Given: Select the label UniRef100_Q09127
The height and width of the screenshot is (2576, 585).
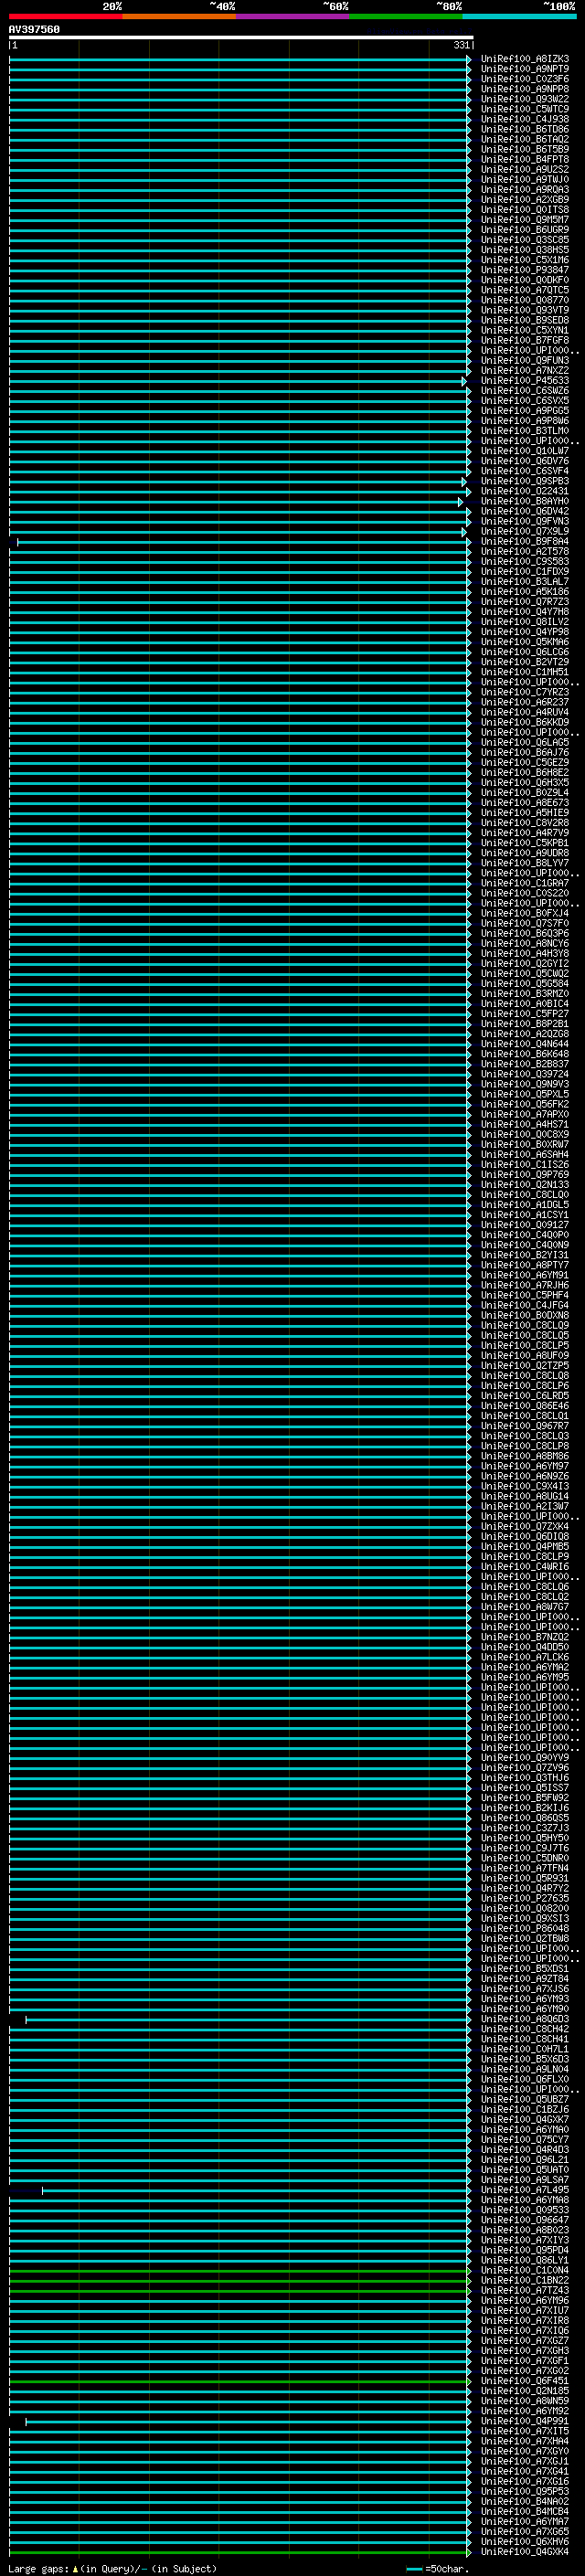Looking at the screenshot, I should 525,1225.
